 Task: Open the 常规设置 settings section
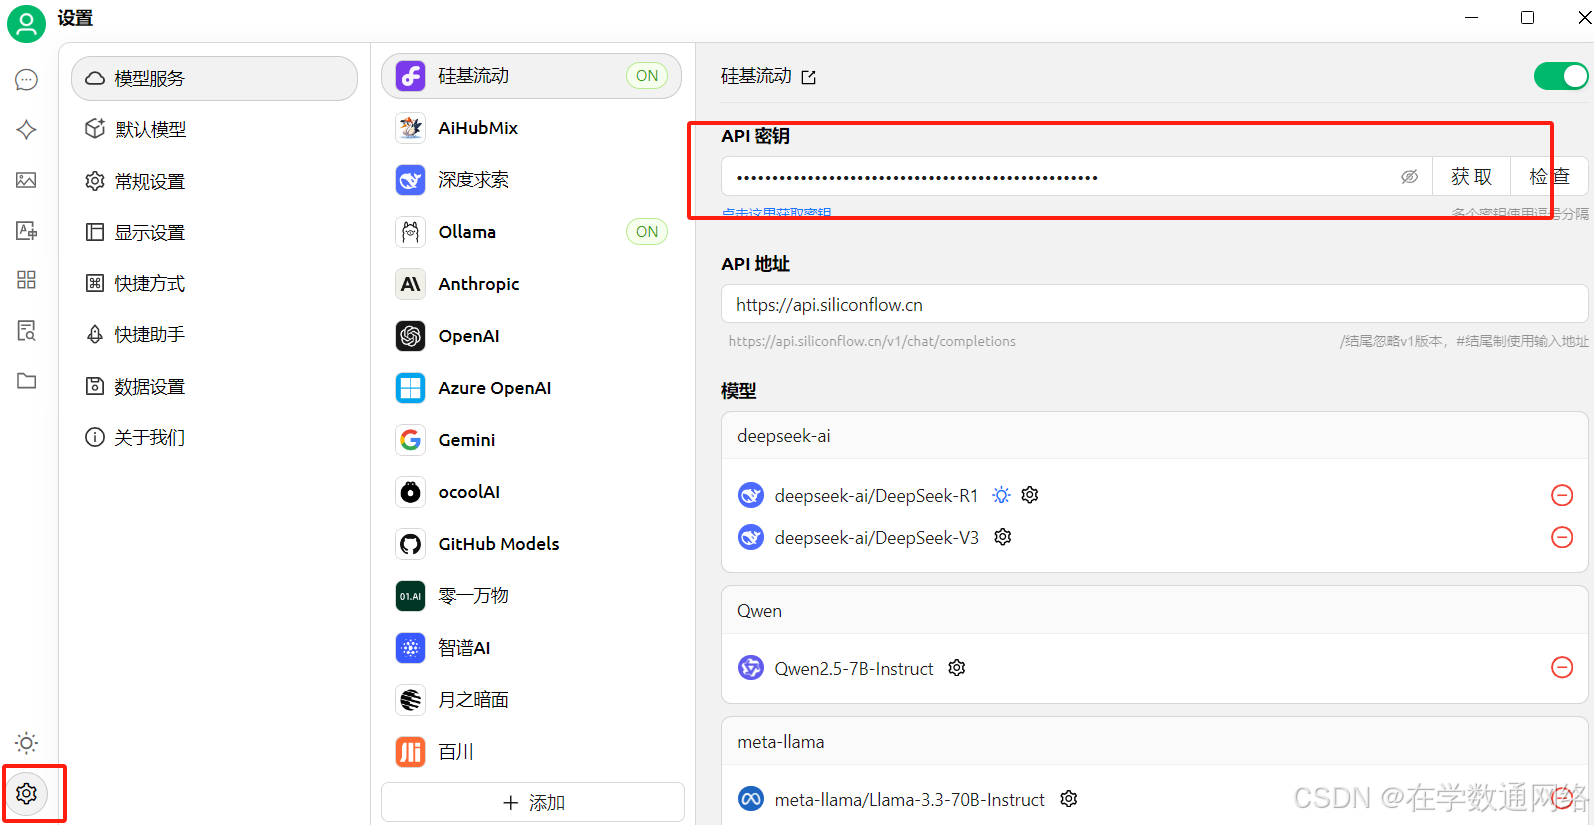click(x=214, y=181)
